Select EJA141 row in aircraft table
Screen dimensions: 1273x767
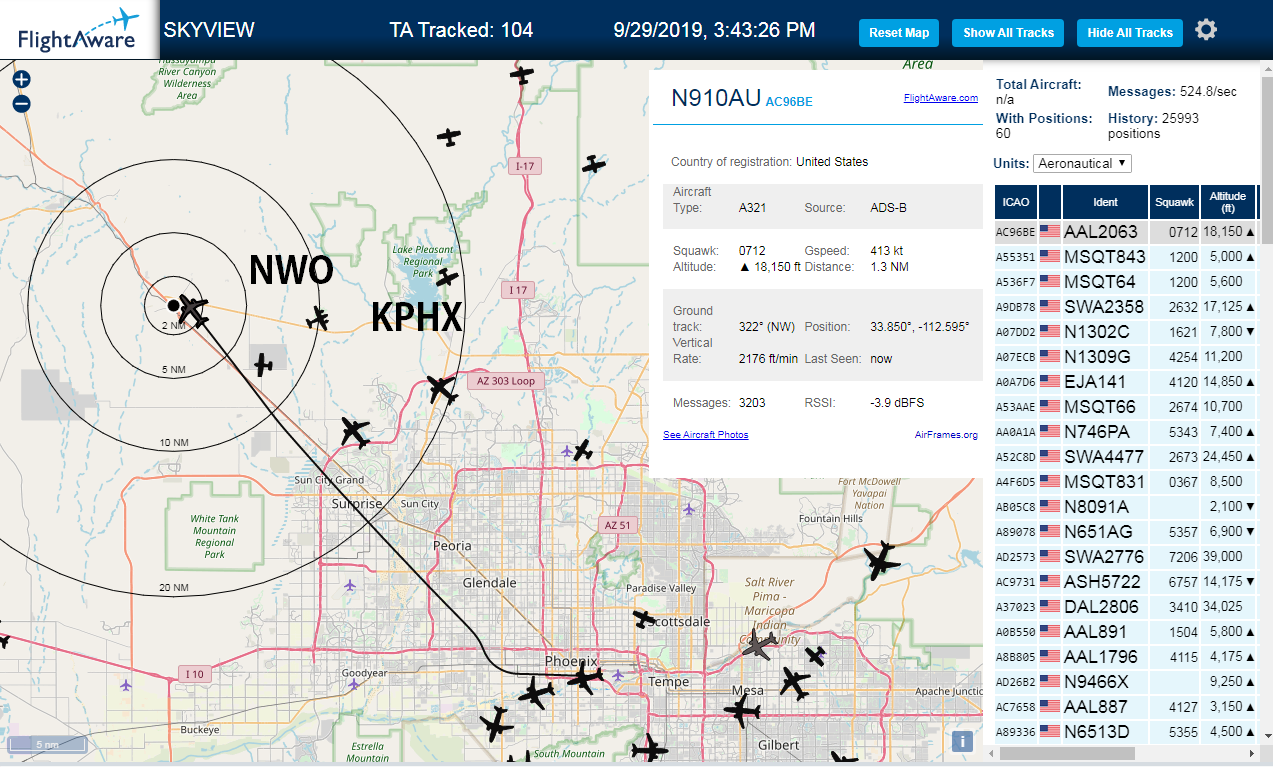tap(1125, 381)
